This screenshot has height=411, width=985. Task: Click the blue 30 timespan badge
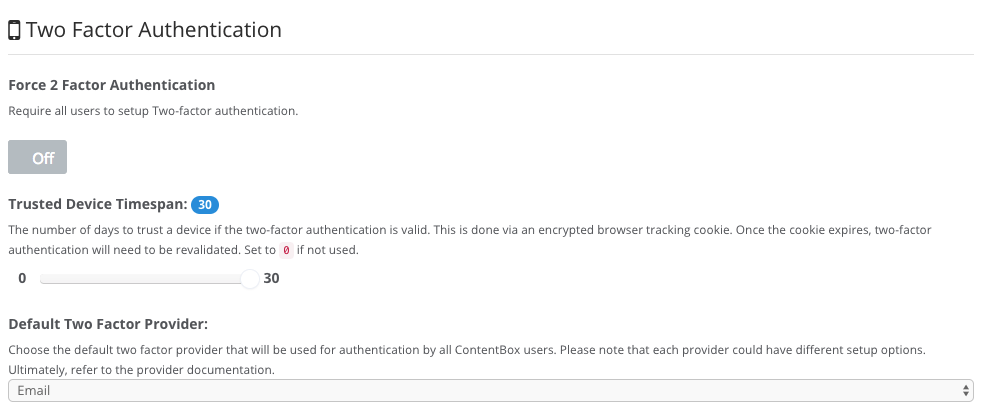205,205
